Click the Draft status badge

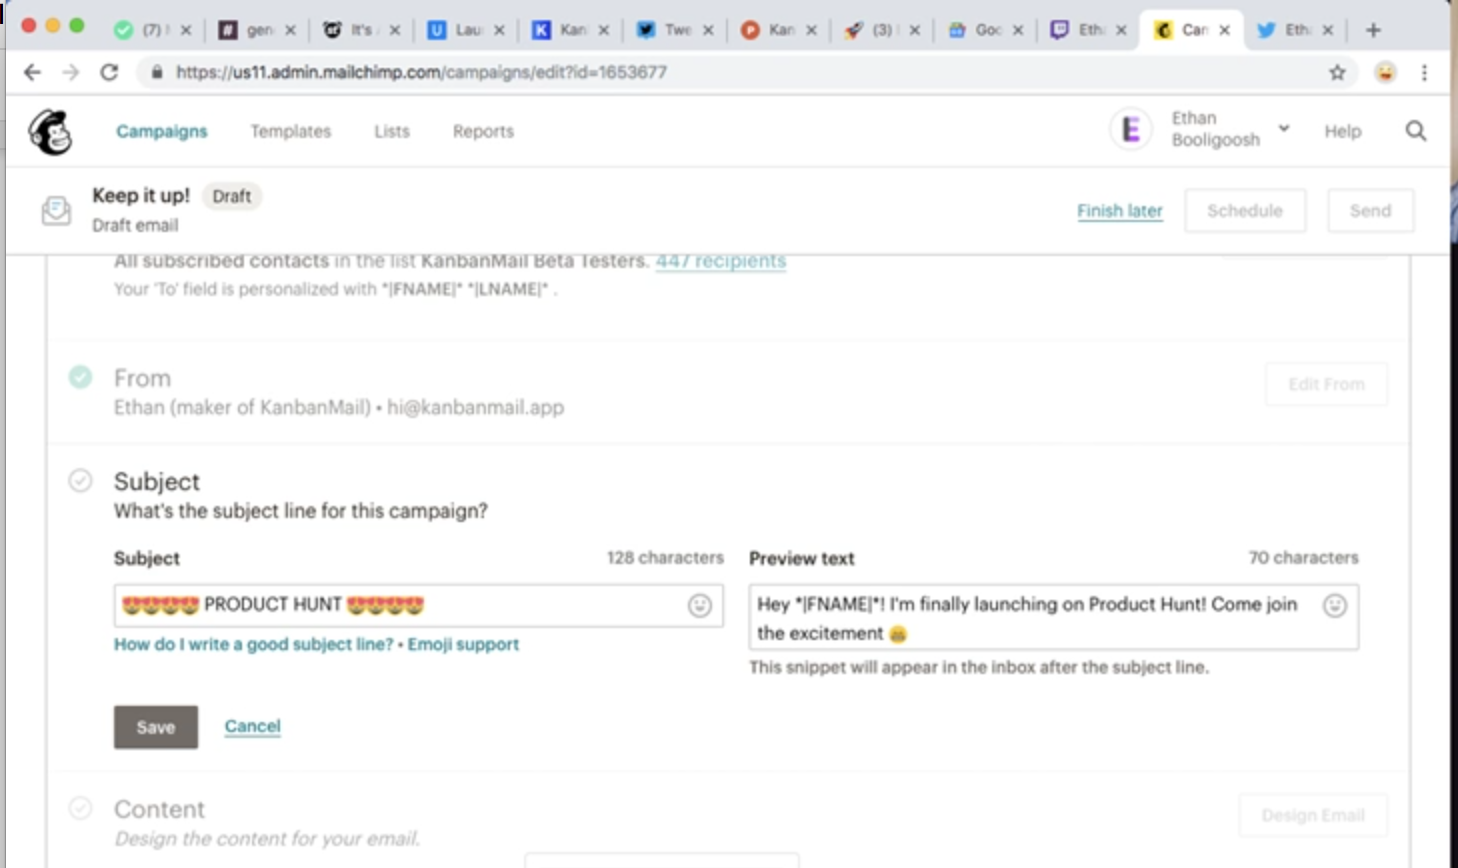click(232, 196)
